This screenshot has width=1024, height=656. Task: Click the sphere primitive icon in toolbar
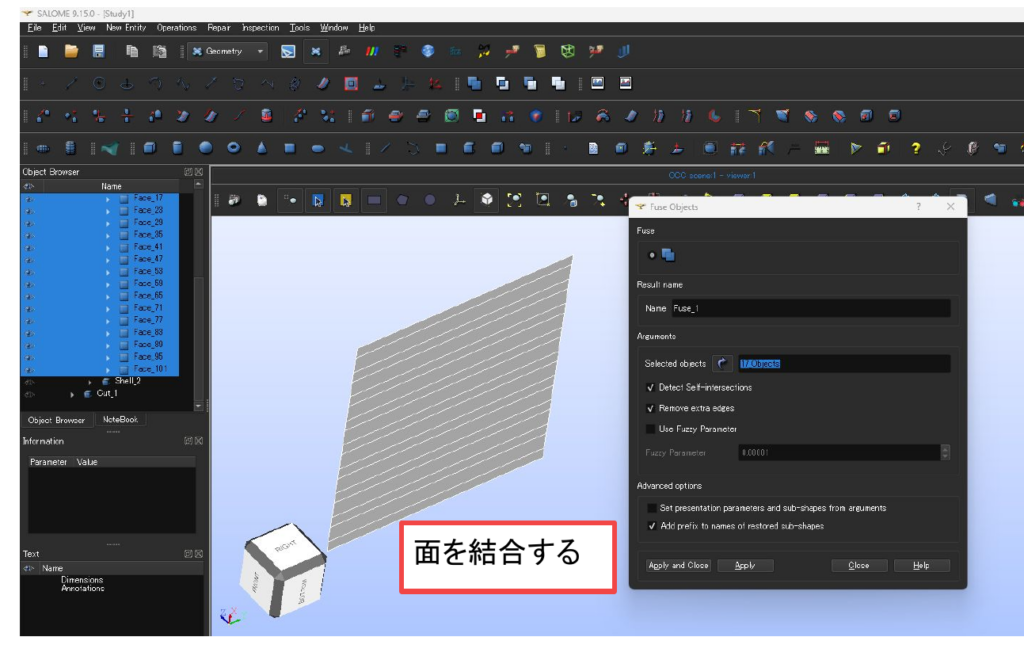coord(205,148)
